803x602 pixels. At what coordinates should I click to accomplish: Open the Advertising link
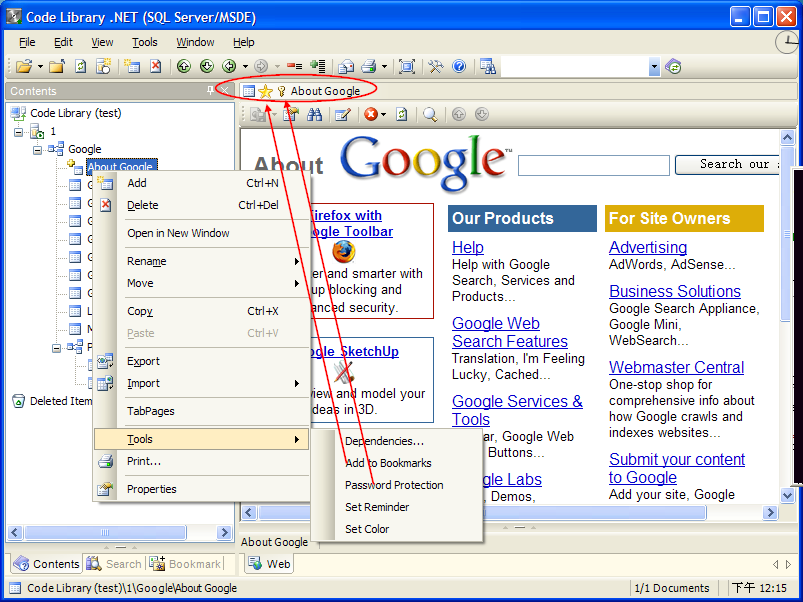pyautogui.click(x=648, y=247)
